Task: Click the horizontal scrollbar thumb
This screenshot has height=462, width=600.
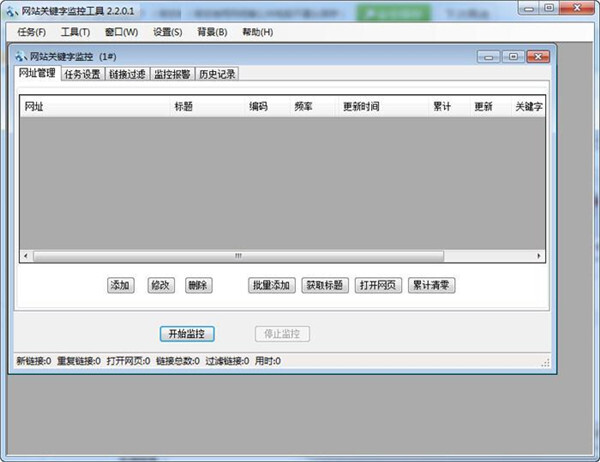Action: [238, 256]
